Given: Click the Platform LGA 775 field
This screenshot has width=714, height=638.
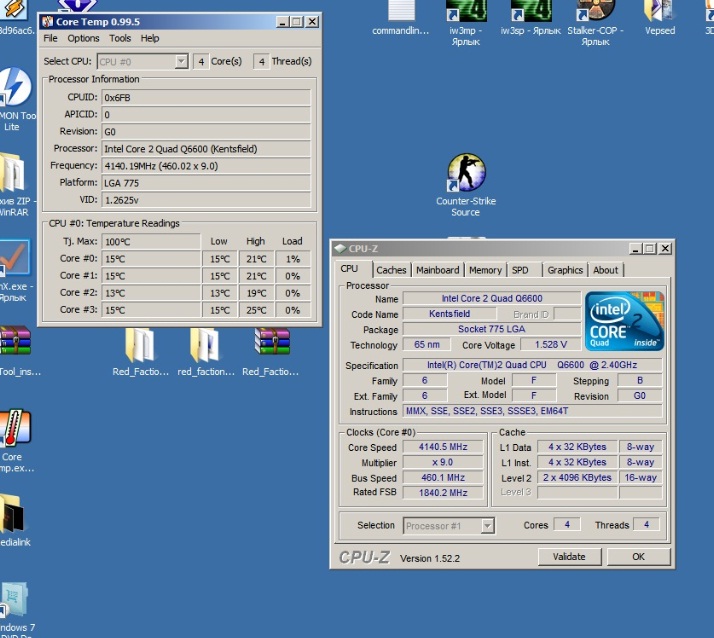Looking at the screenshot, I should (206, 183).
